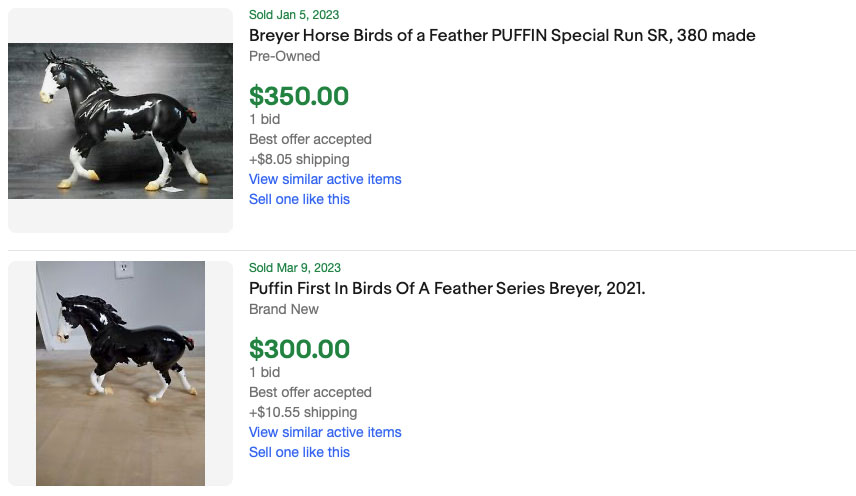The image size is (856, 496).
Task: Open 'Breyer Horse Birds of a Feather PUFFIN' title
Action: (502, 36)
